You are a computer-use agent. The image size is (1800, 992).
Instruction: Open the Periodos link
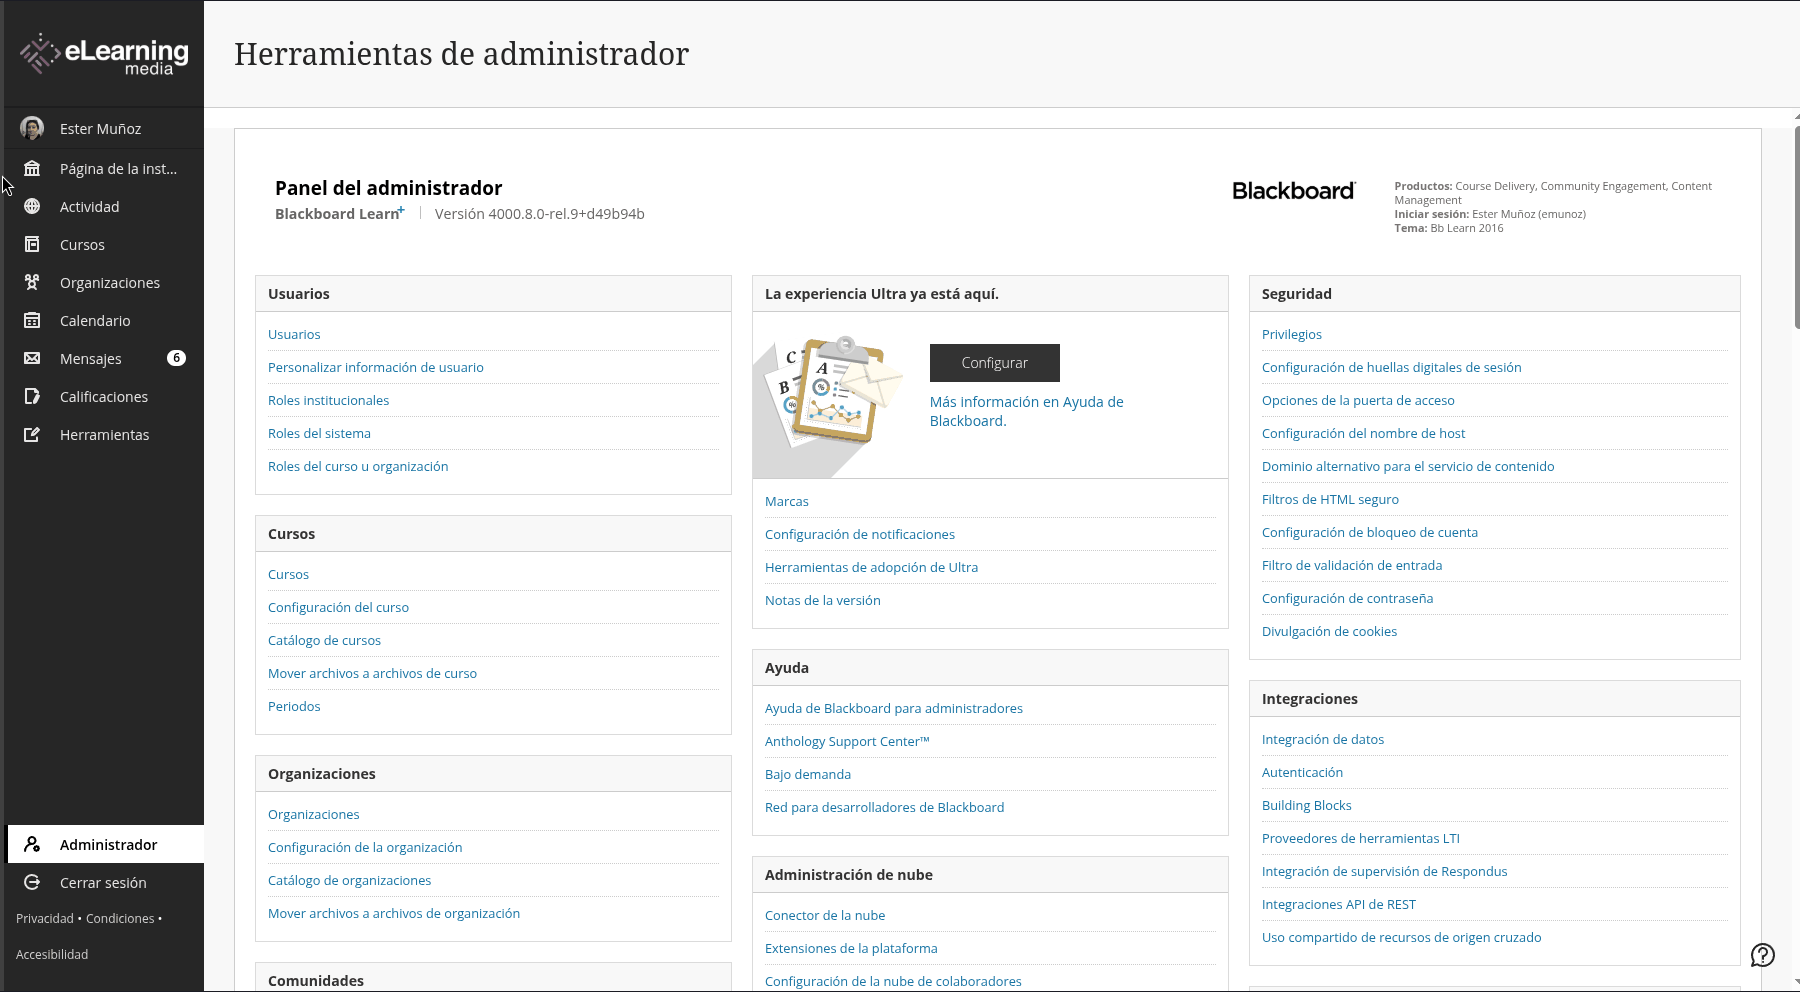[x=294, y=706]
